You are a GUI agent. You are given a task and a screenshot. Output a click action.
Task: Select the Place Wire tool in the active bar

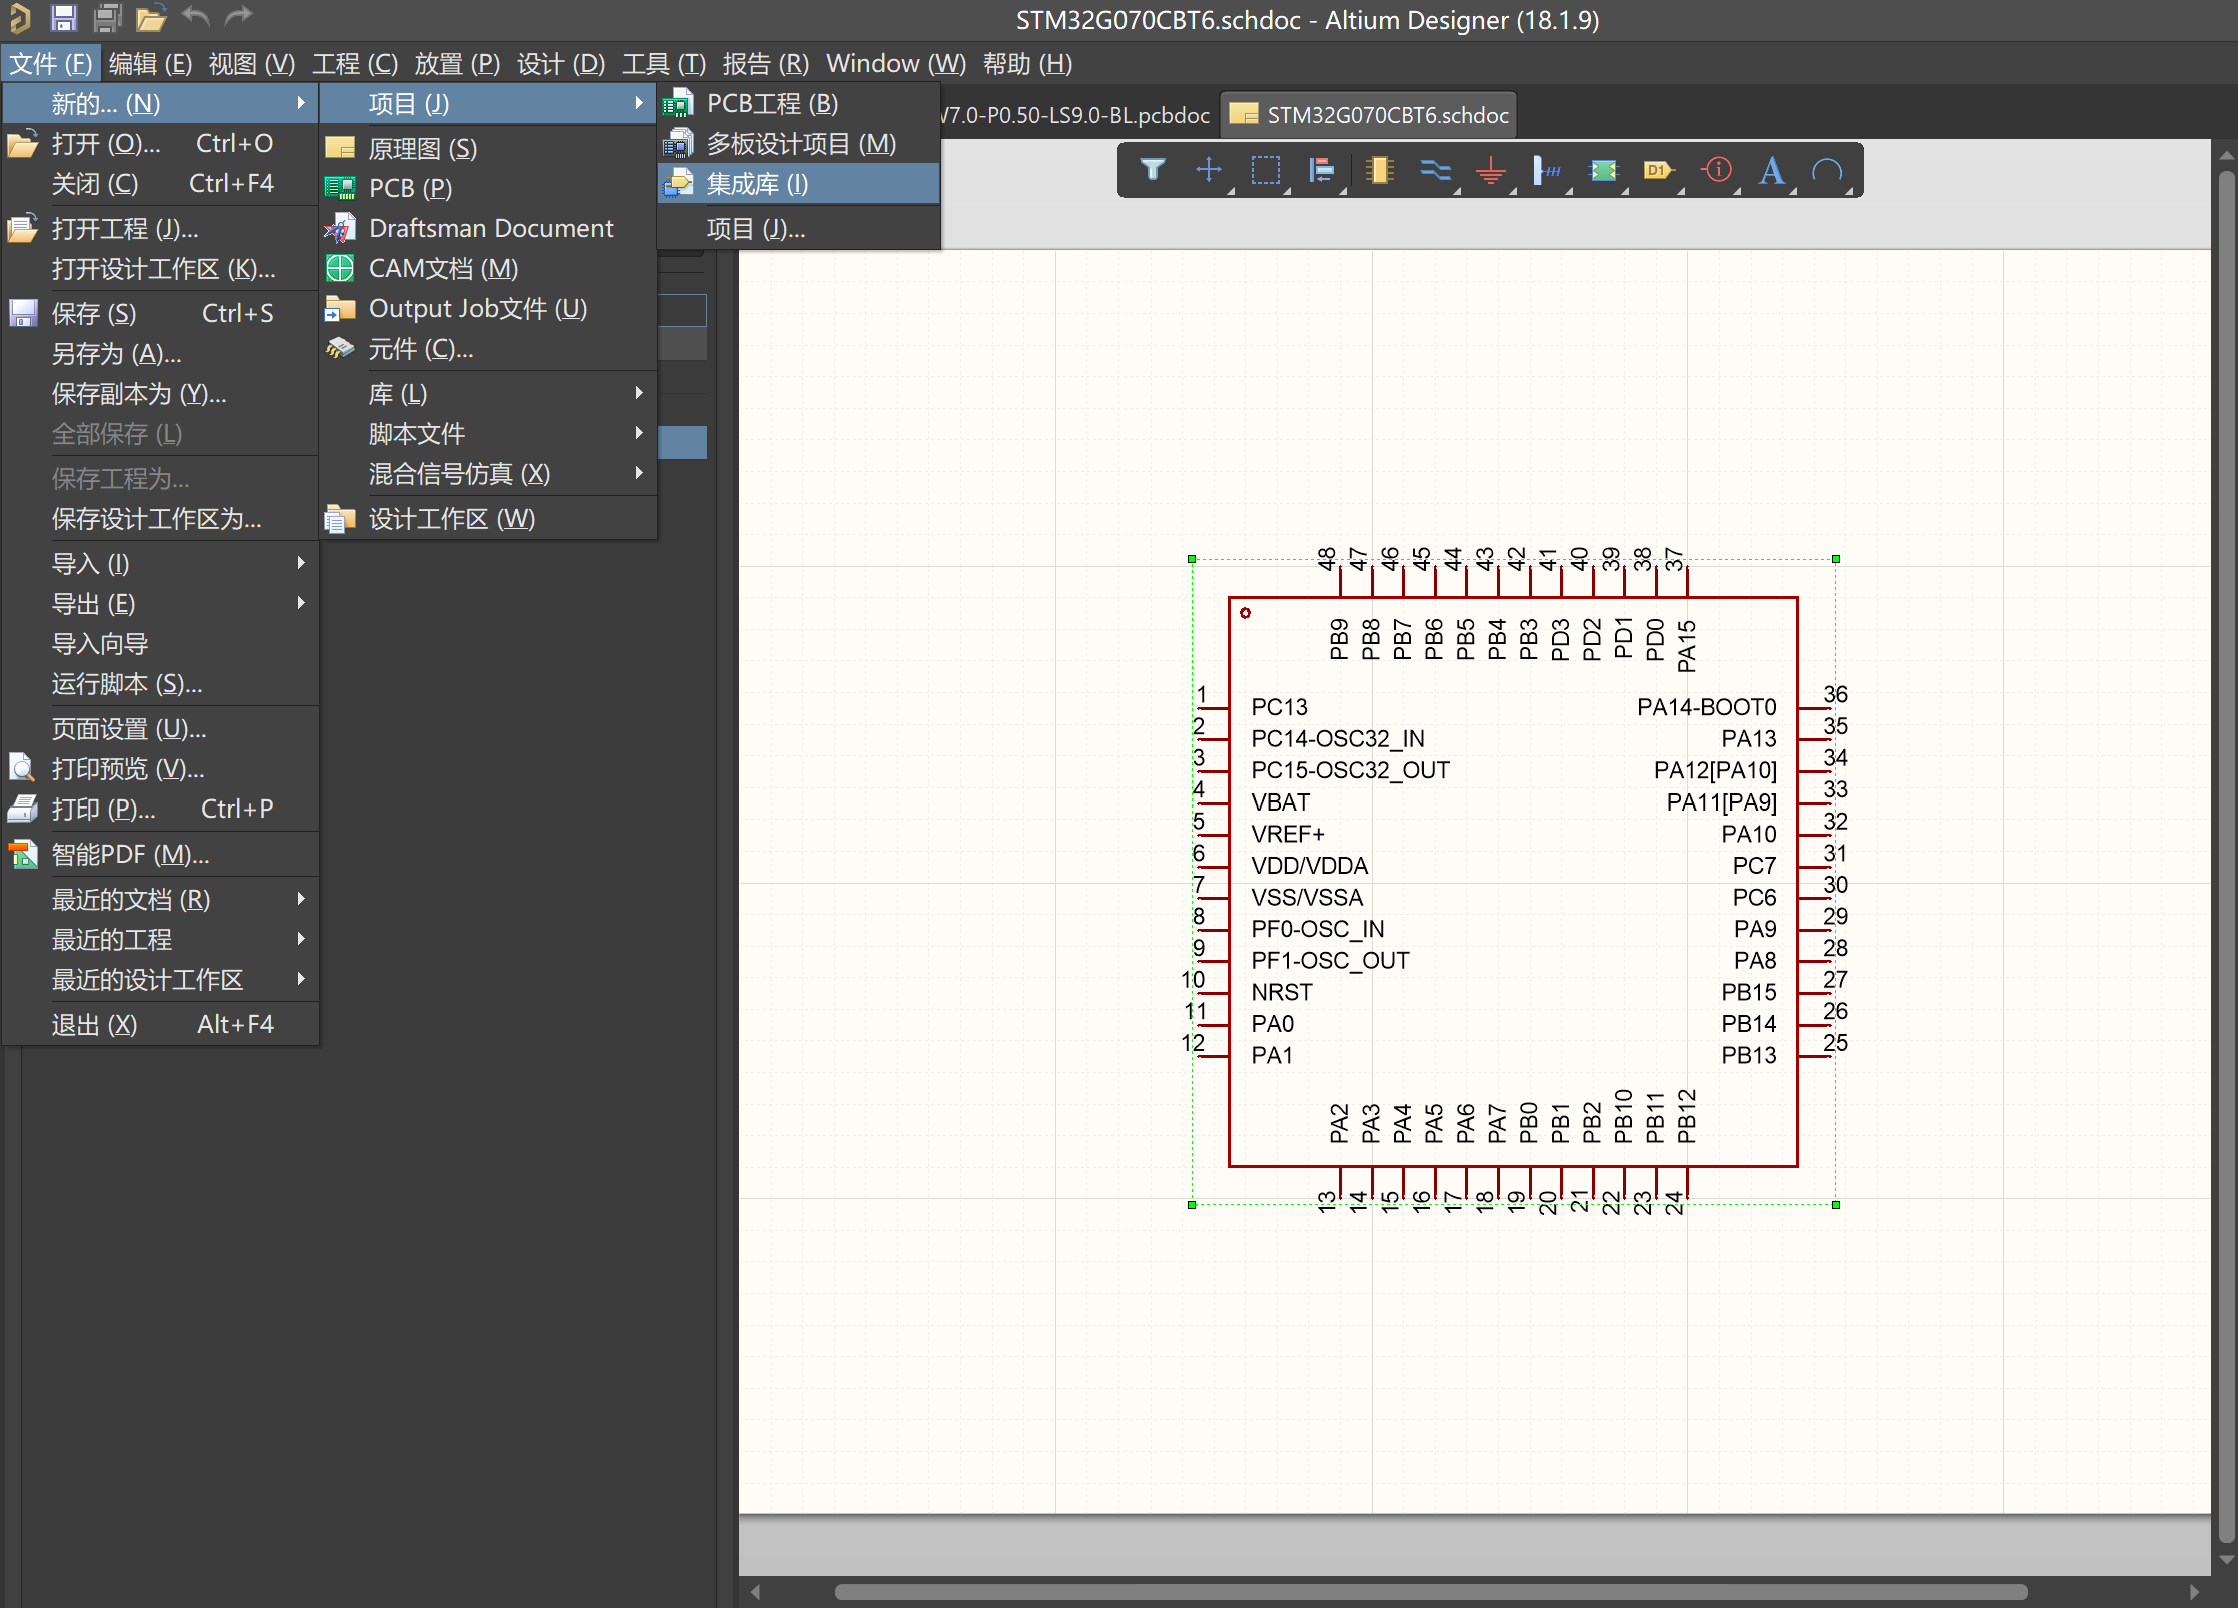[x=1435, y=170]
